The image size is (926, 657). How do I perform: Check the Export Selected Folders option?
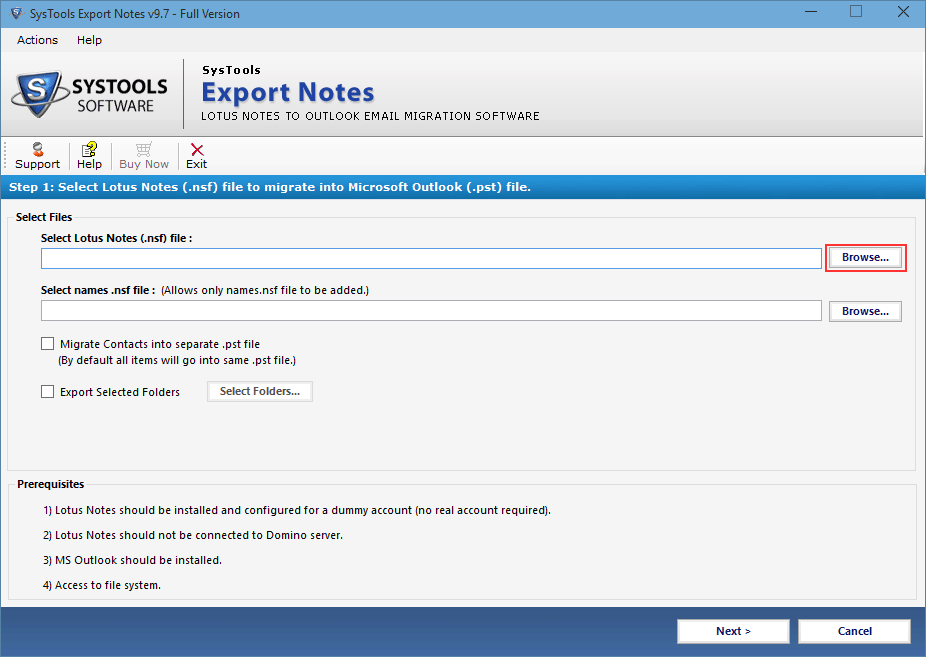(x=47, y=391)
